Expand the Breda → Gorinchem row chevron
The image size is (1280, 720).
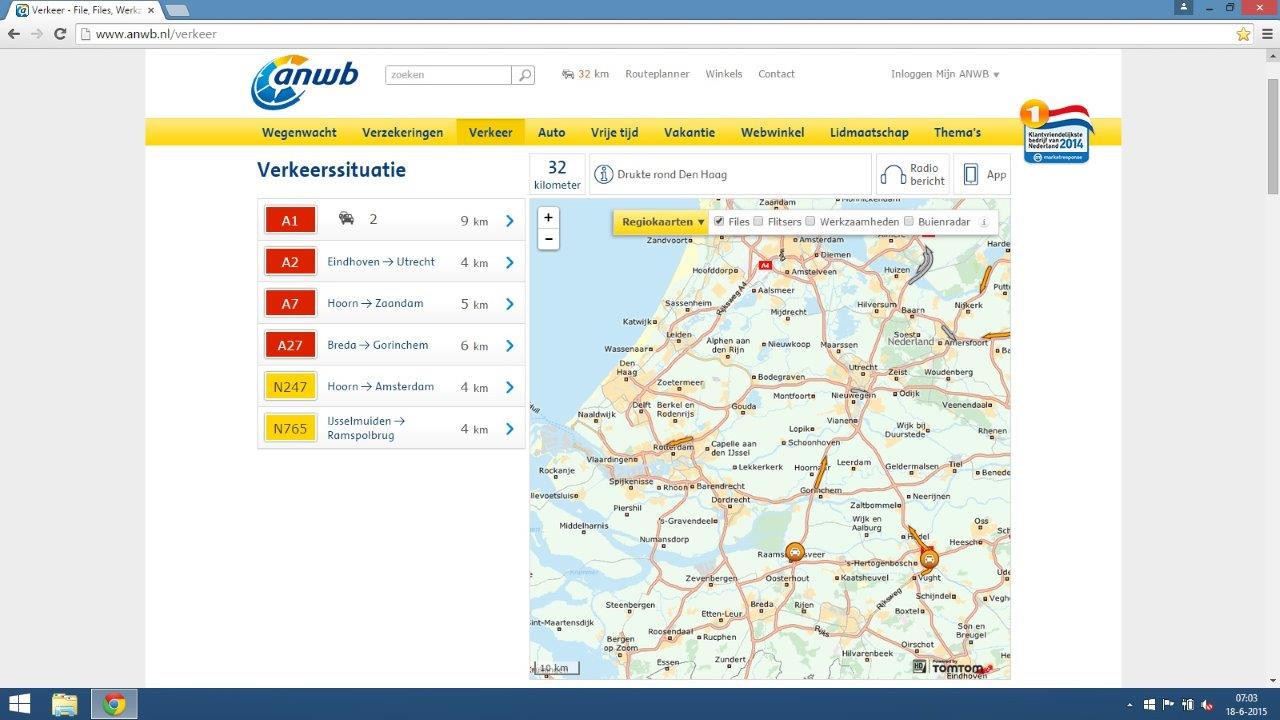click(510, 346)
